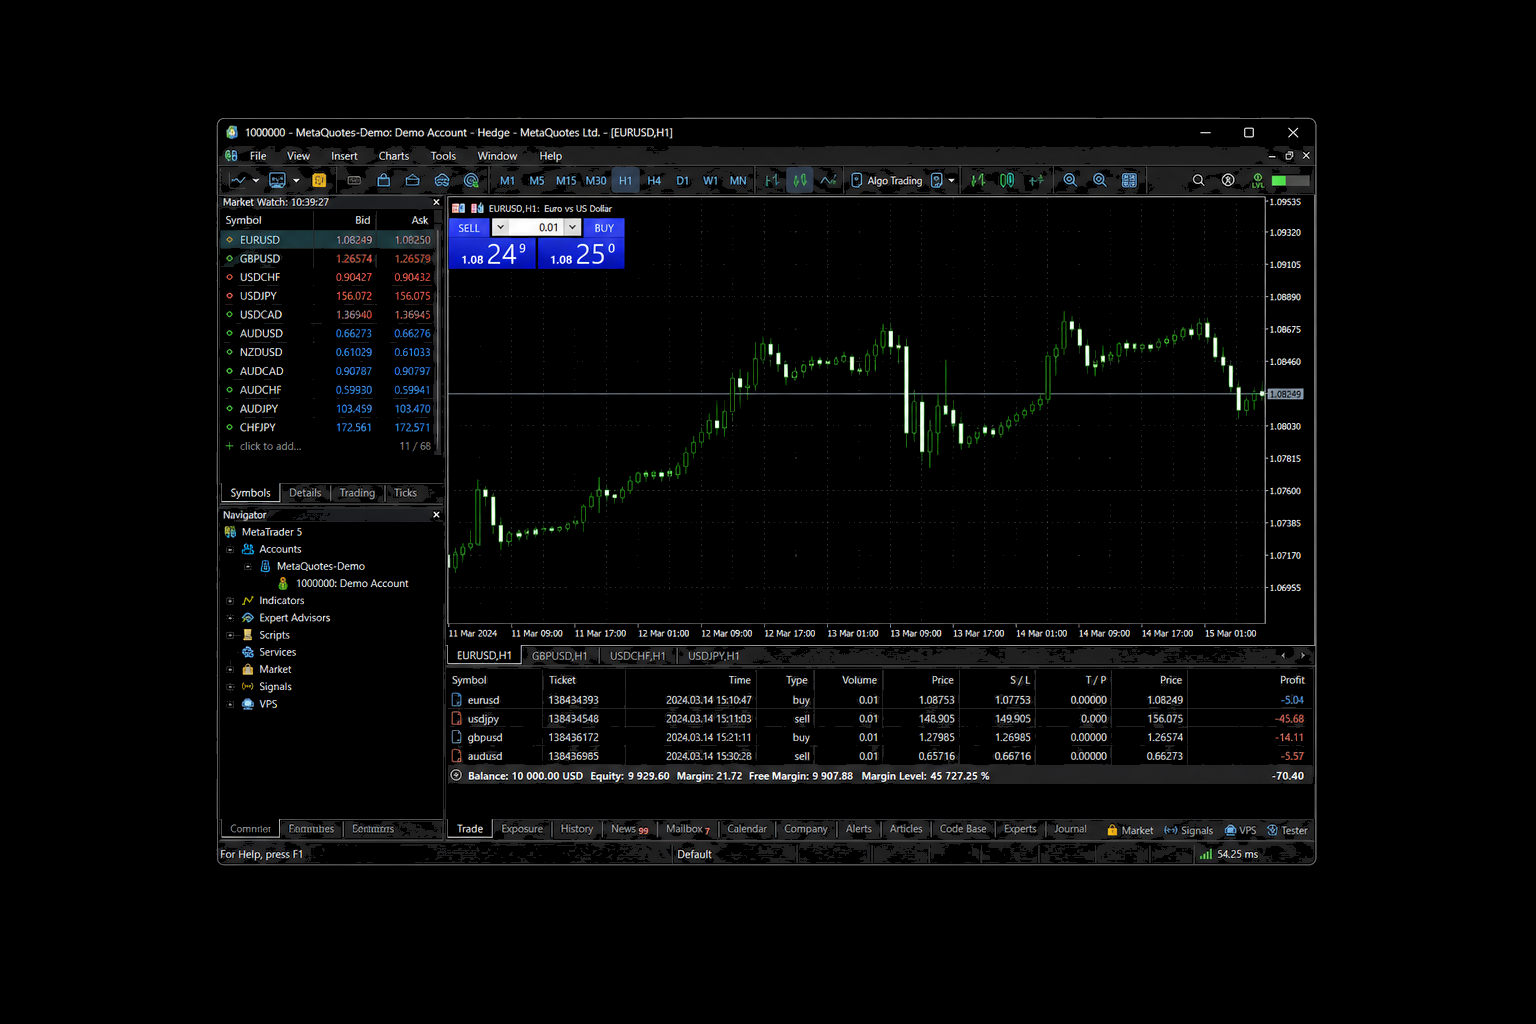Select the gbpusd position row in Trade tab
The height and width of the screenshot is (1024, 1536).
880,738
